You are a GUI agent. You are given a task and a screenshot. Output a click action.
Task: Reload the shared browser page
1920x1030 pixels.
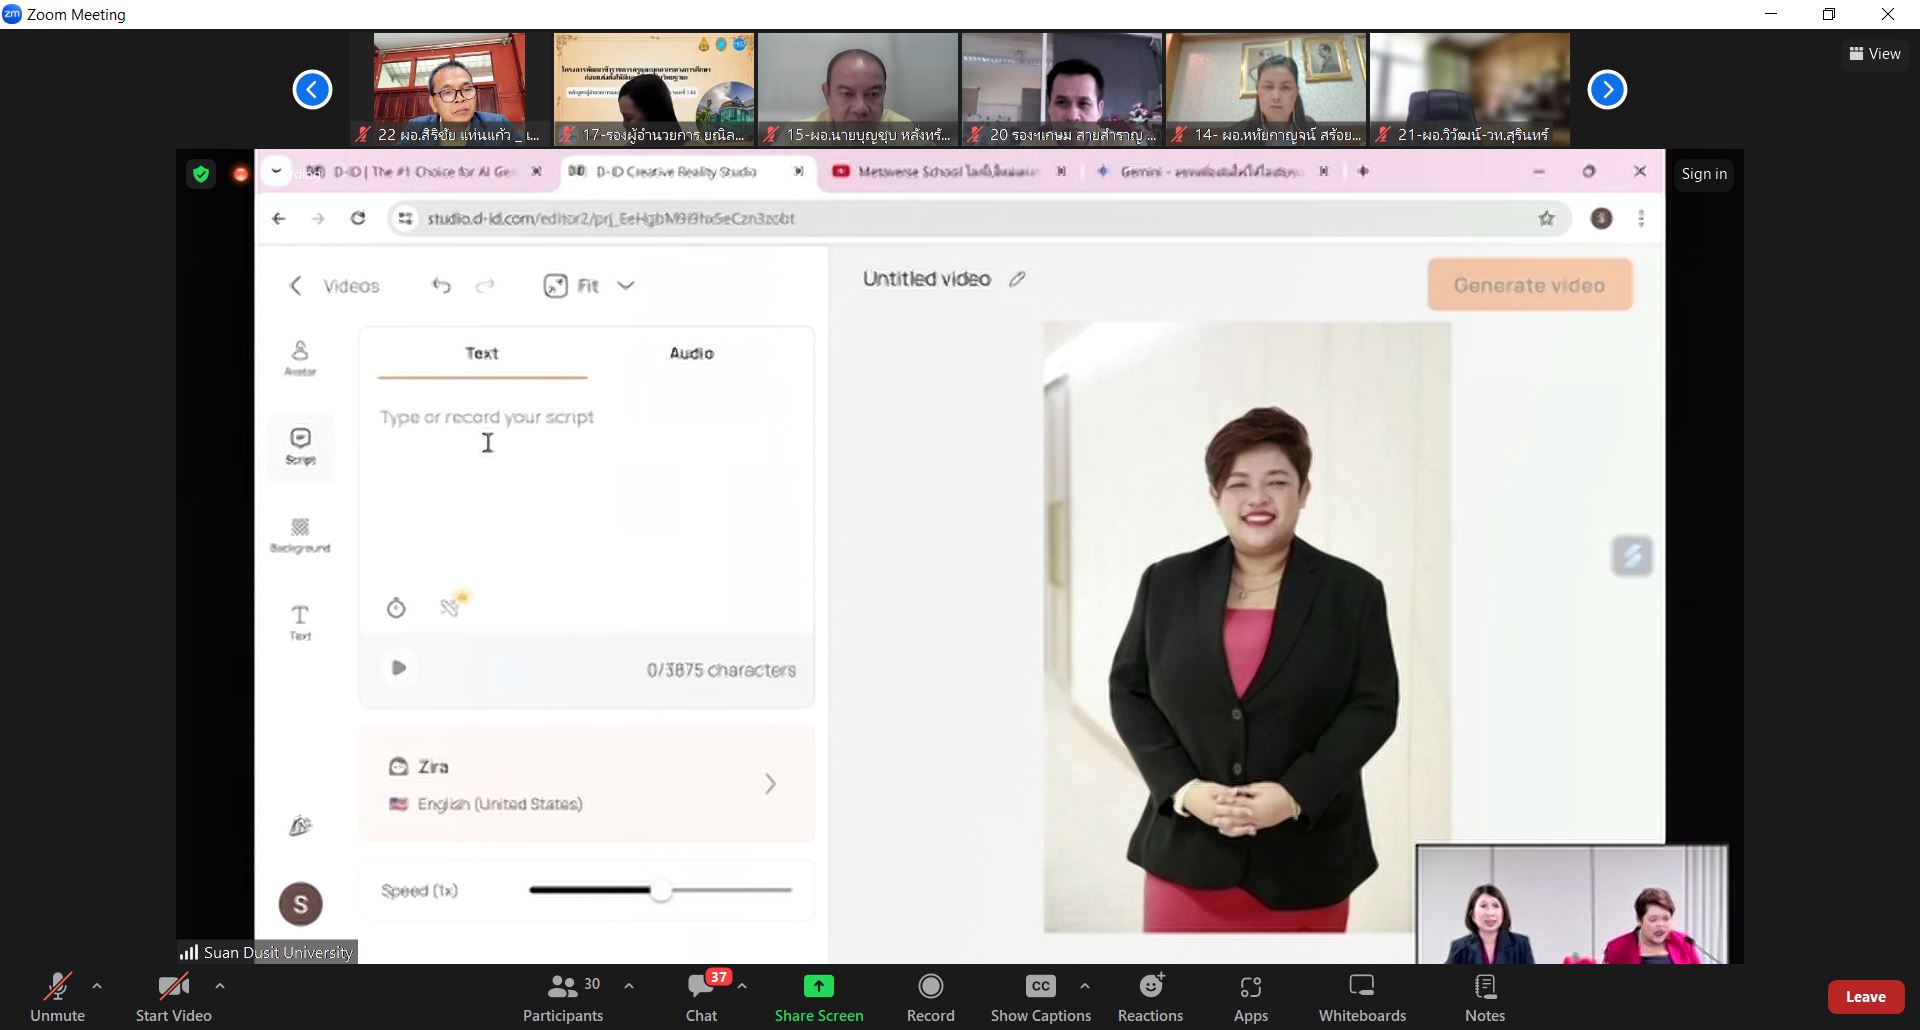(358, 218)
